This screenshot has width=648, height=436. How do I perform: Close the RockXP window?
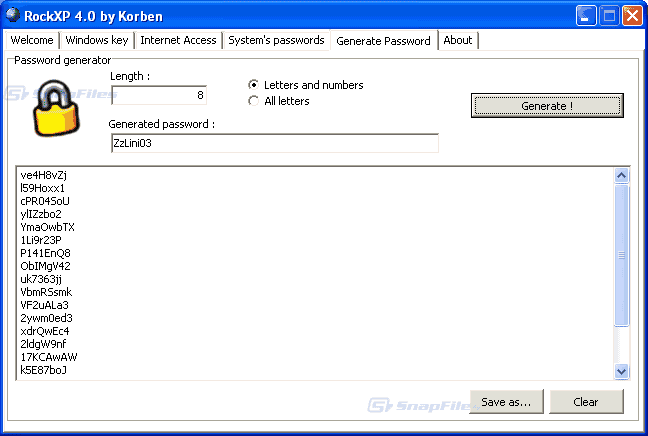[633, 16]
